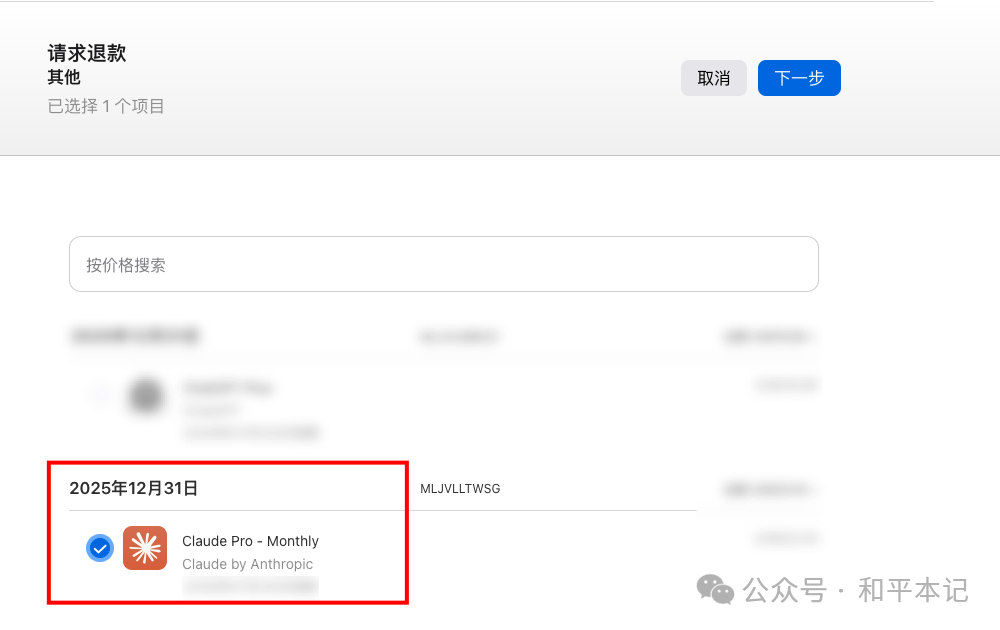Proceed with the 下一步 button
Screen dimensions: 1000x630
coord(798,78)
